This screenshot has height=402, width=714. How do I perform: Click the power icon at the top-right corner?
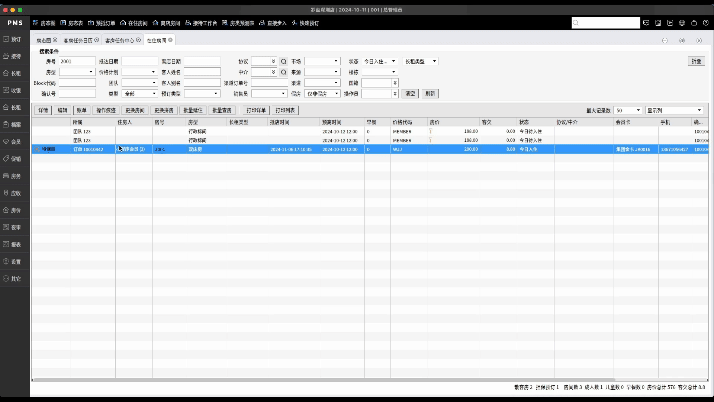(706, 23)
